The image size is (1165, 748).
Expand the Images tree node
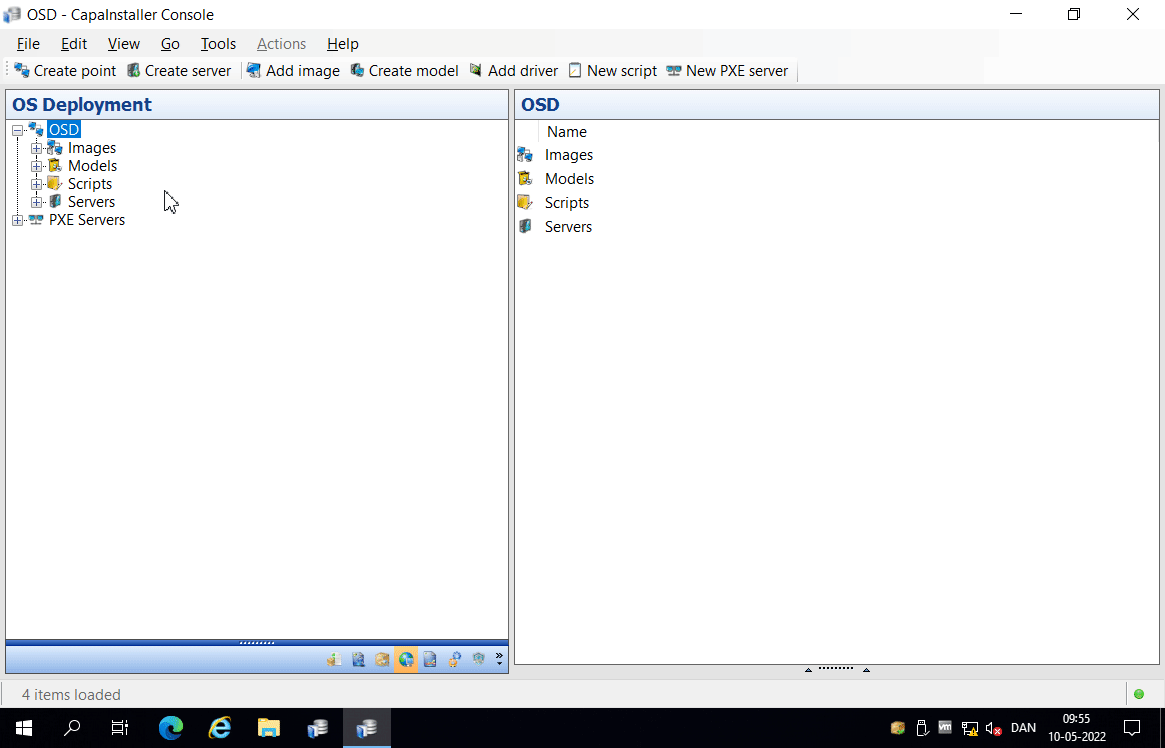tap(36, 149)
